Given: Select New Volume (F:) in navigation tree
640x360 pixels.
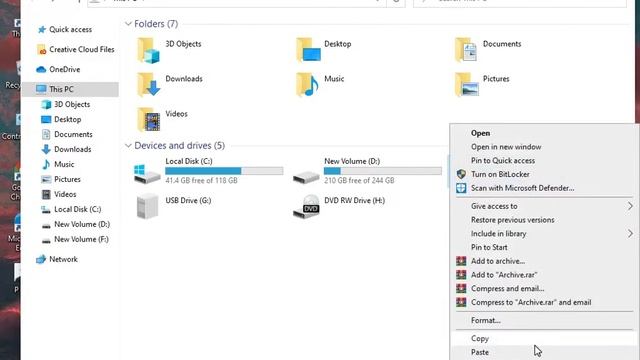Looking at the screenshot, I should pyautogui.click(x=81, y=239).
